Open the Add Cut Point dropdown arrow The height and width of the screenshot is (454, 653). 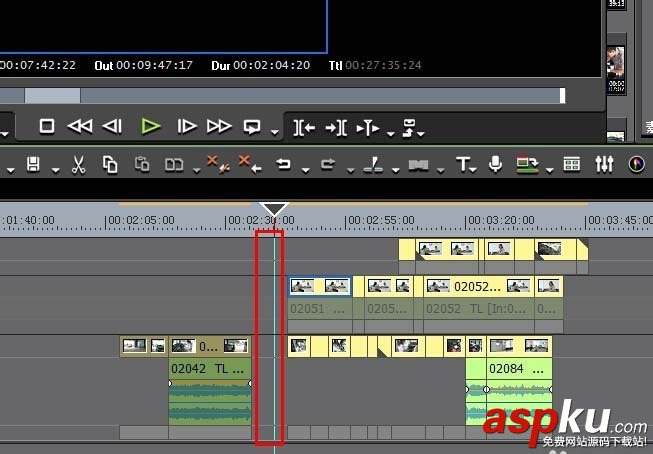click(395, 170)
